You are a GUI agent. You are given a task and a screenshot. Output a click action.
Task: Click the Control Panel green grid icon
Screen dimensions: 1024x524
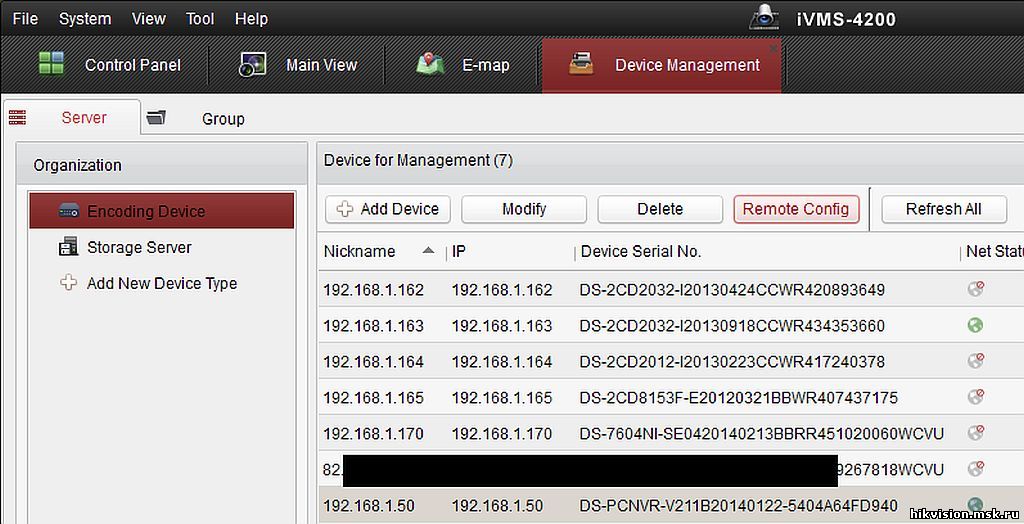52,63
